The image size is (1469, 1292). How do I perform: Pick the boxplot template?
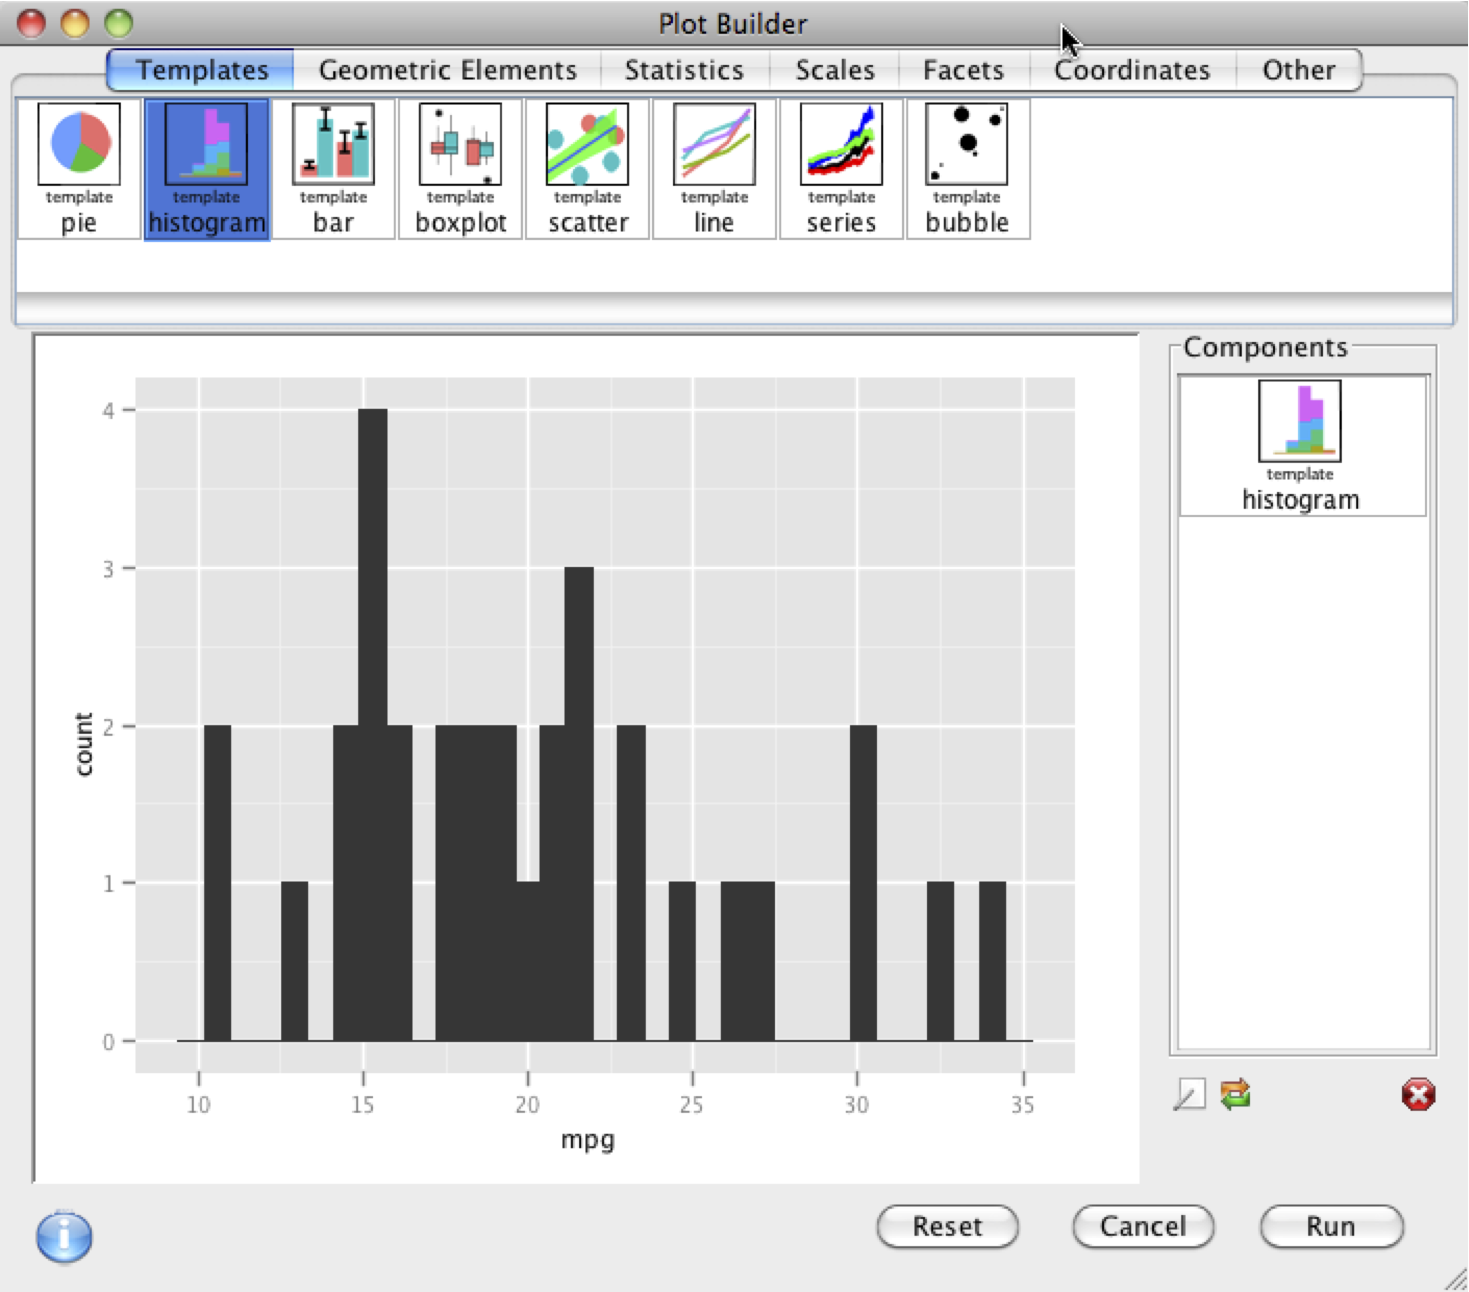pos(461,169)
